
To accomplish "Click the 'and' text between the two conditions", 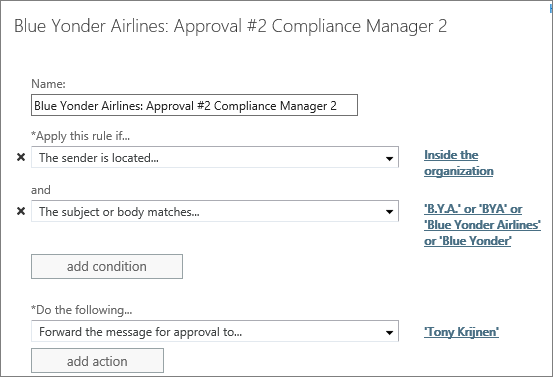I will coord(41,190).
